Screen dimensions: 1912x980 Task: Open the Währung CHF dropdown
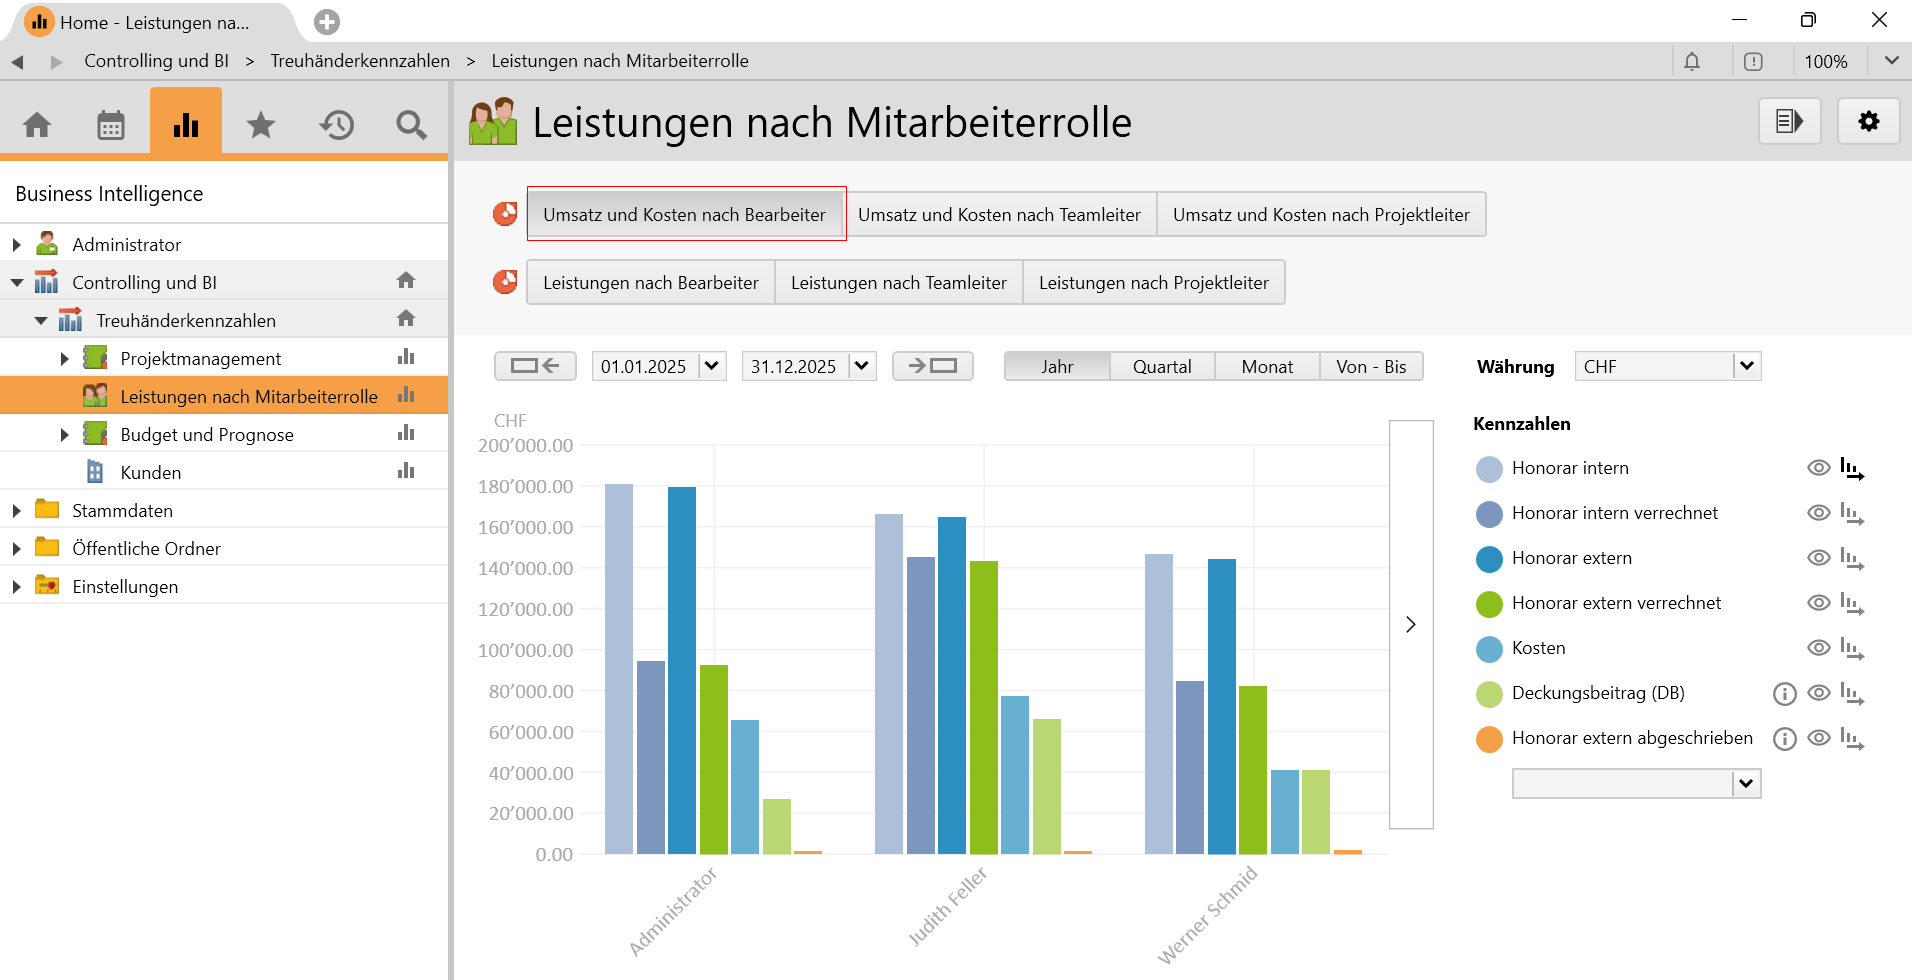[x=1746, y=367]
